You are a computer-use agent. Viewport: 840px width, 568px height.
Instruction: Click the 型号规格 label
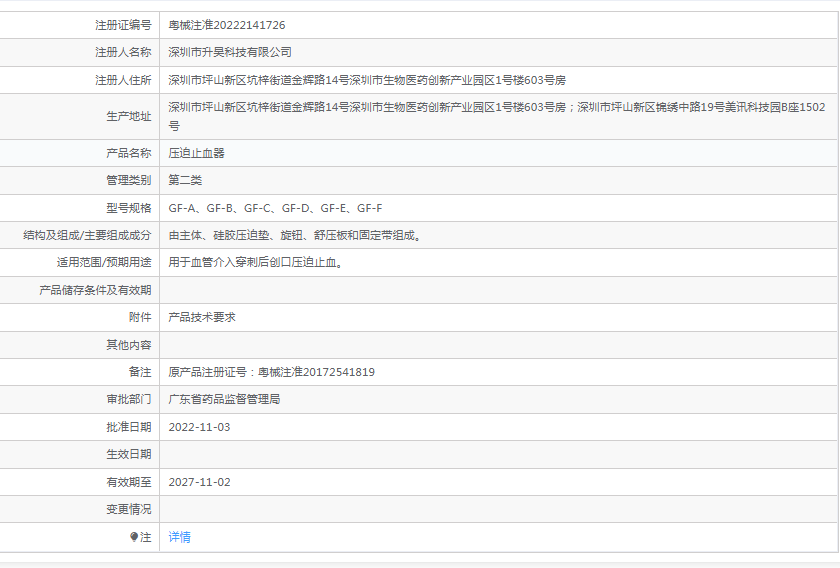point(129,208)
